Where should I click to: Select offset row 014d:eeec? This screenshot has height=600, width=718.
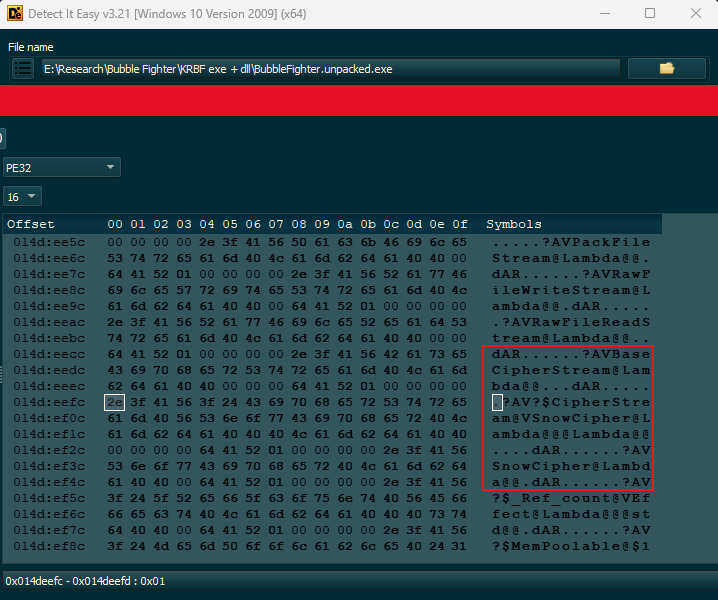pyautogui.click(x=49, y=386)
